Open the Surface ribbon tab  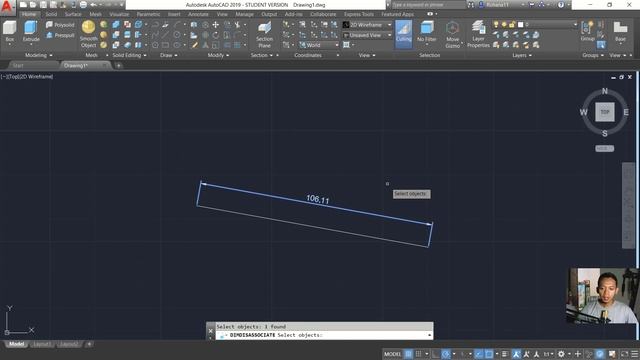click(73, 14)
